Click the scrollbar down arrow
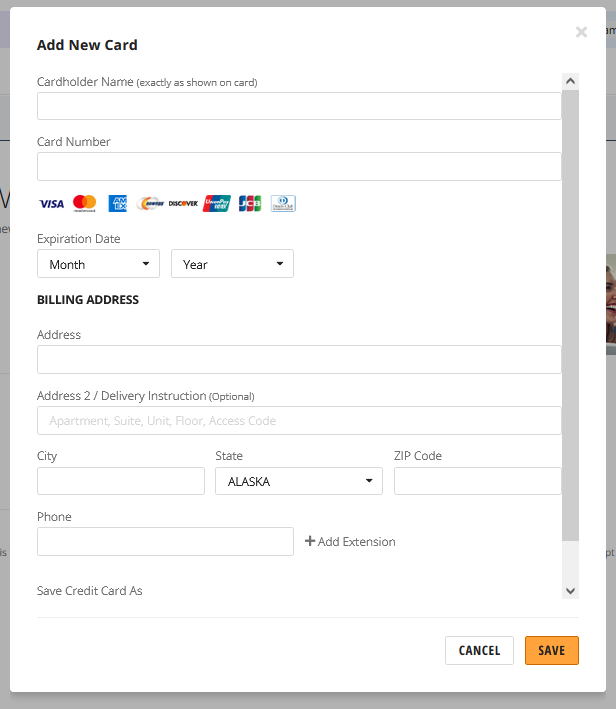Screen dimensions: 616x709 (x=570, y=591)
